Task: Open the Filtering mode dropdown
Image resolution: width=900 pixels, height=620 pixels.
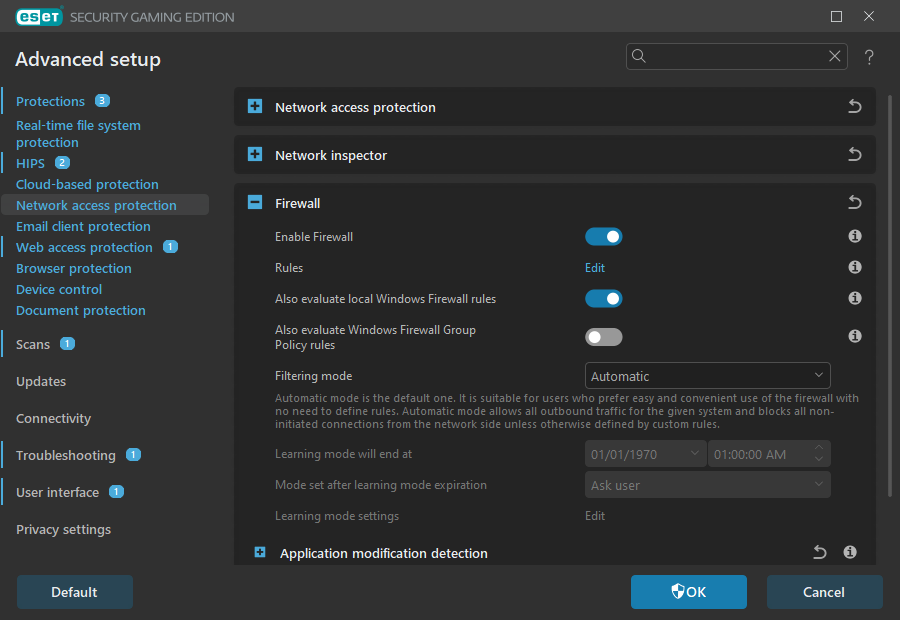Action: coord(707,376)
